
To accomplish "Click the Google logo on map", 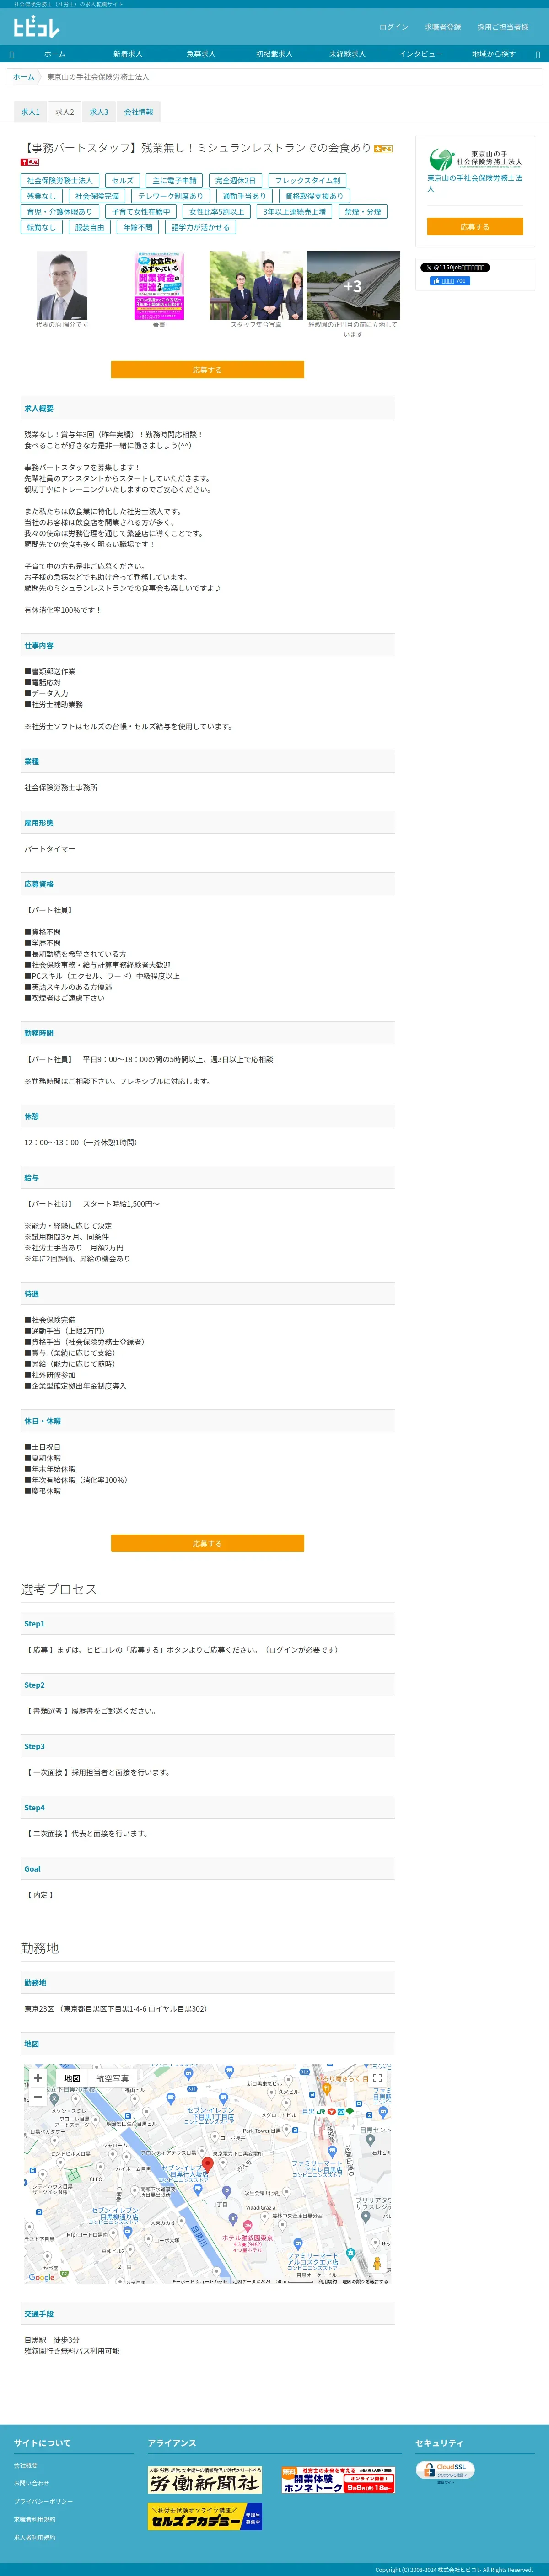I will (41, 2277).
